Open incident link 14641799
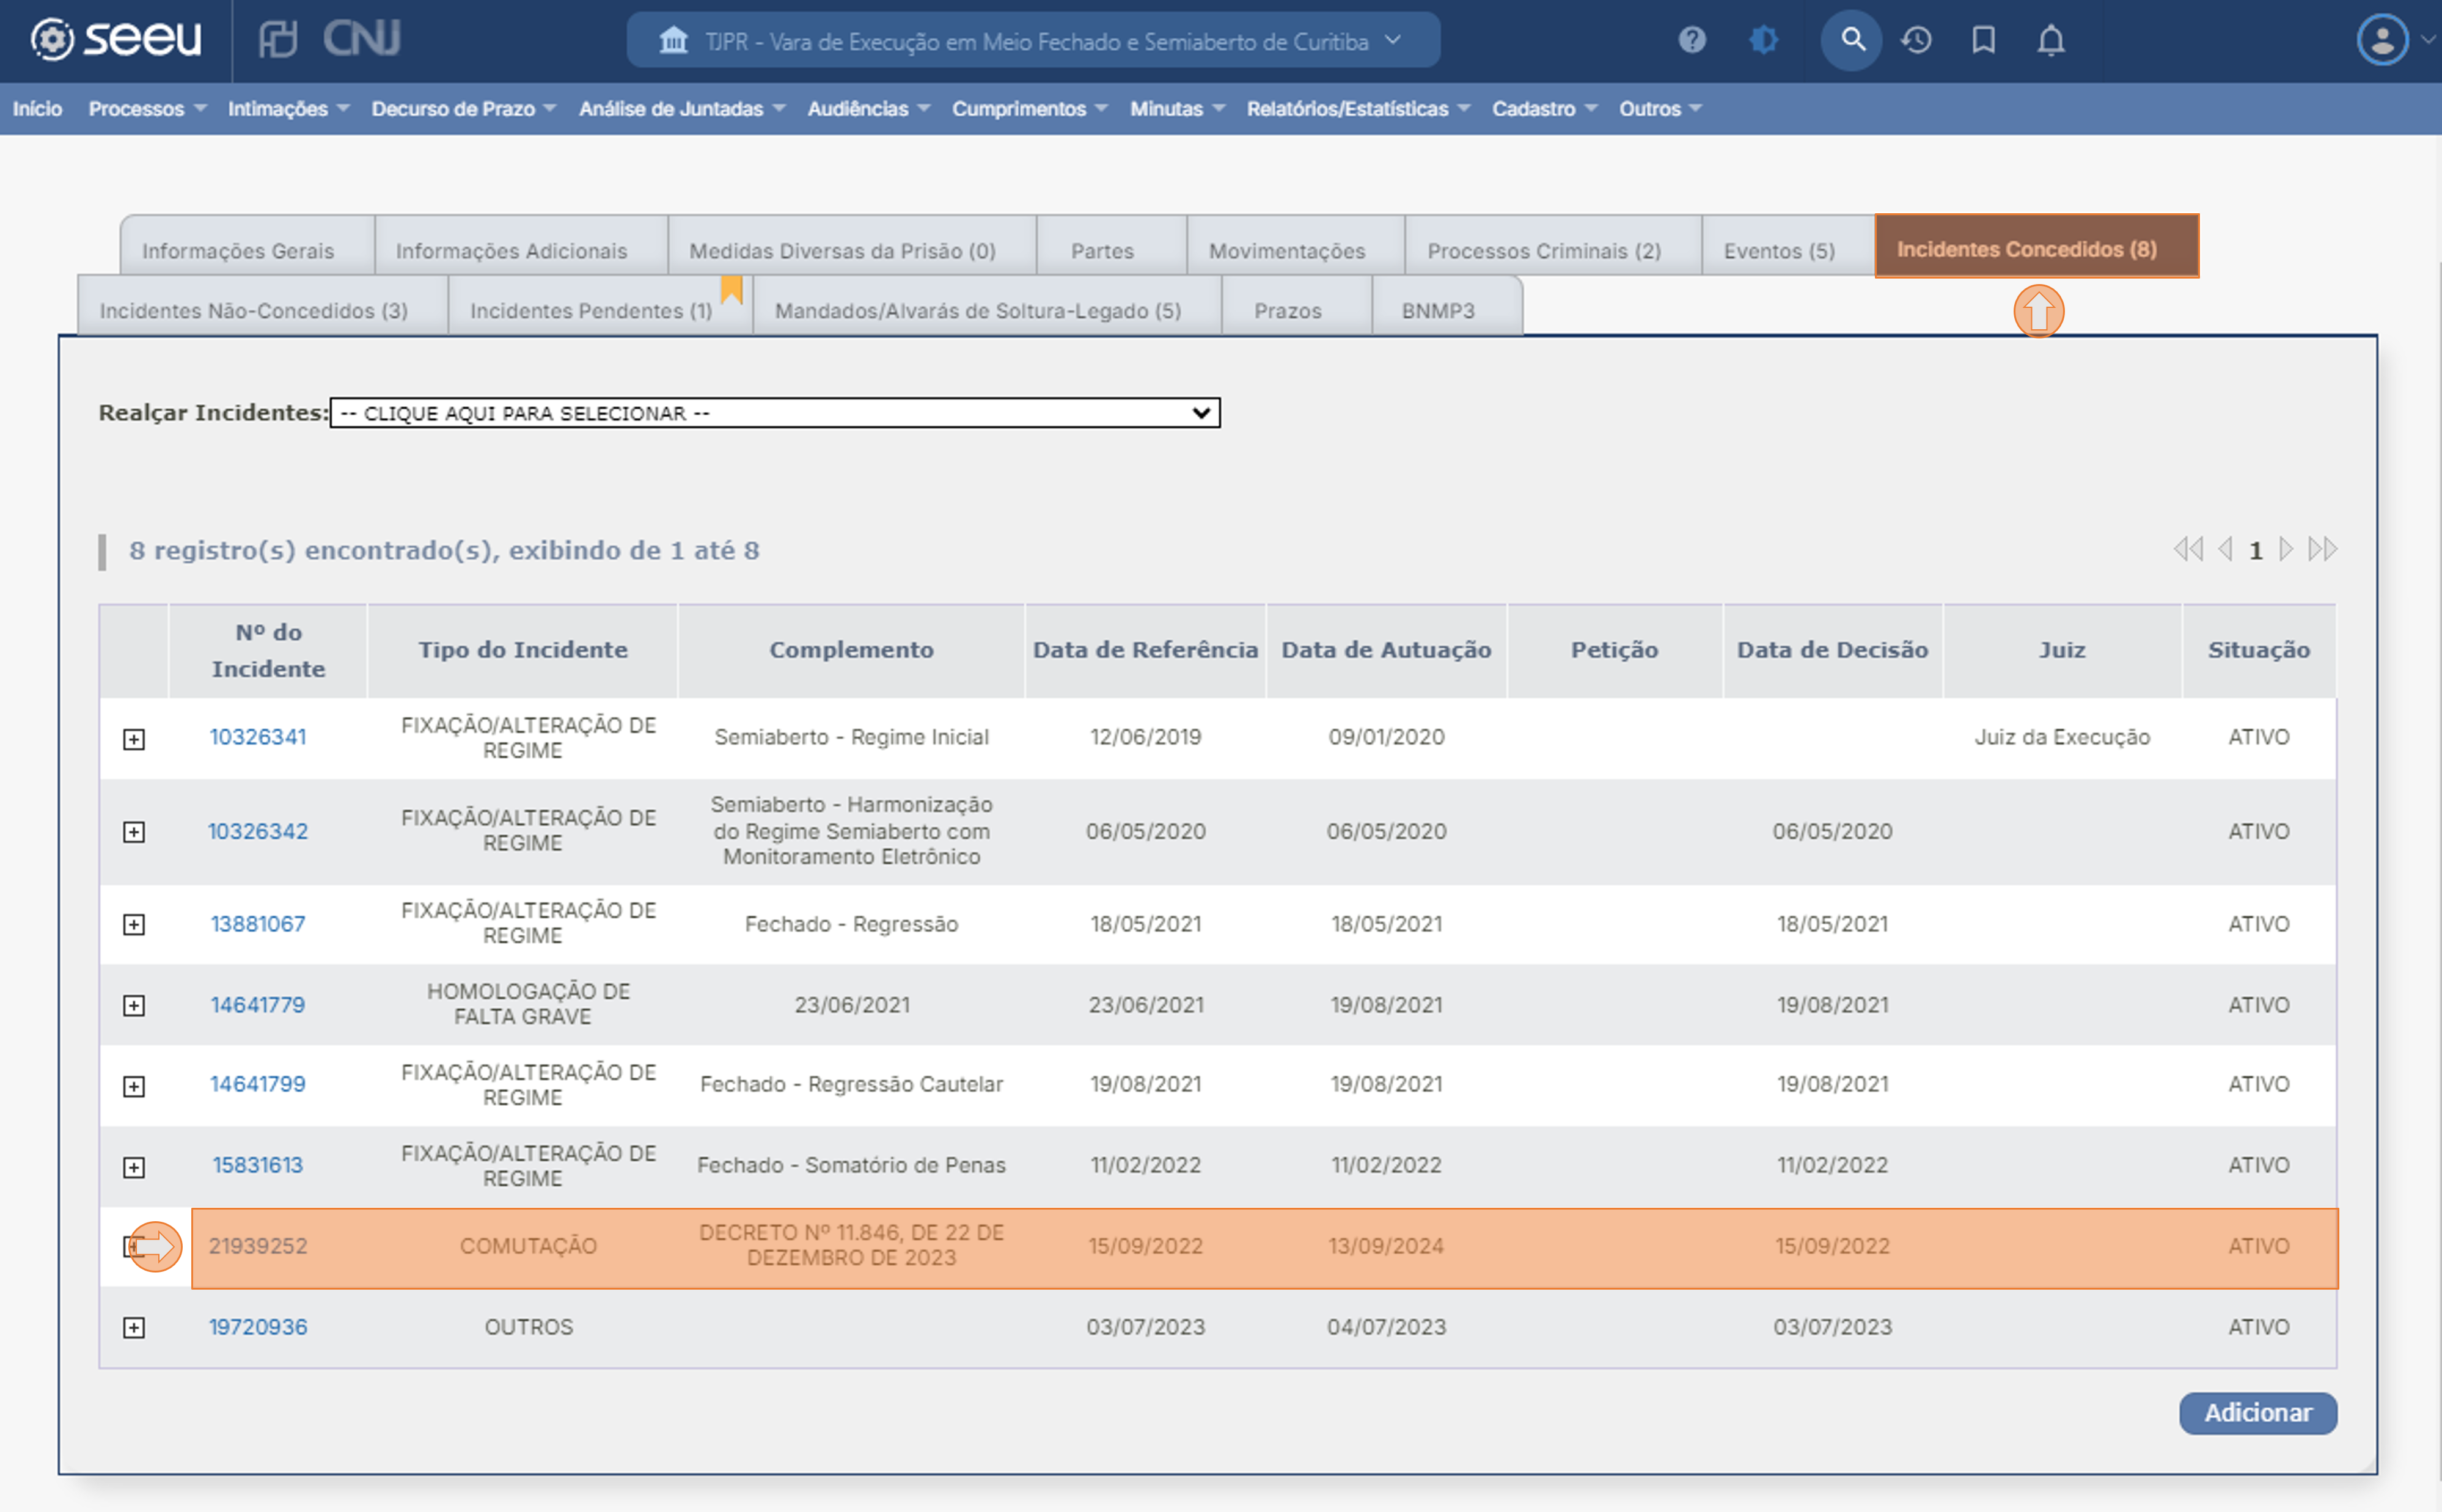The width and height of the screenshot is (2442, 1512). pos(258,1084)
